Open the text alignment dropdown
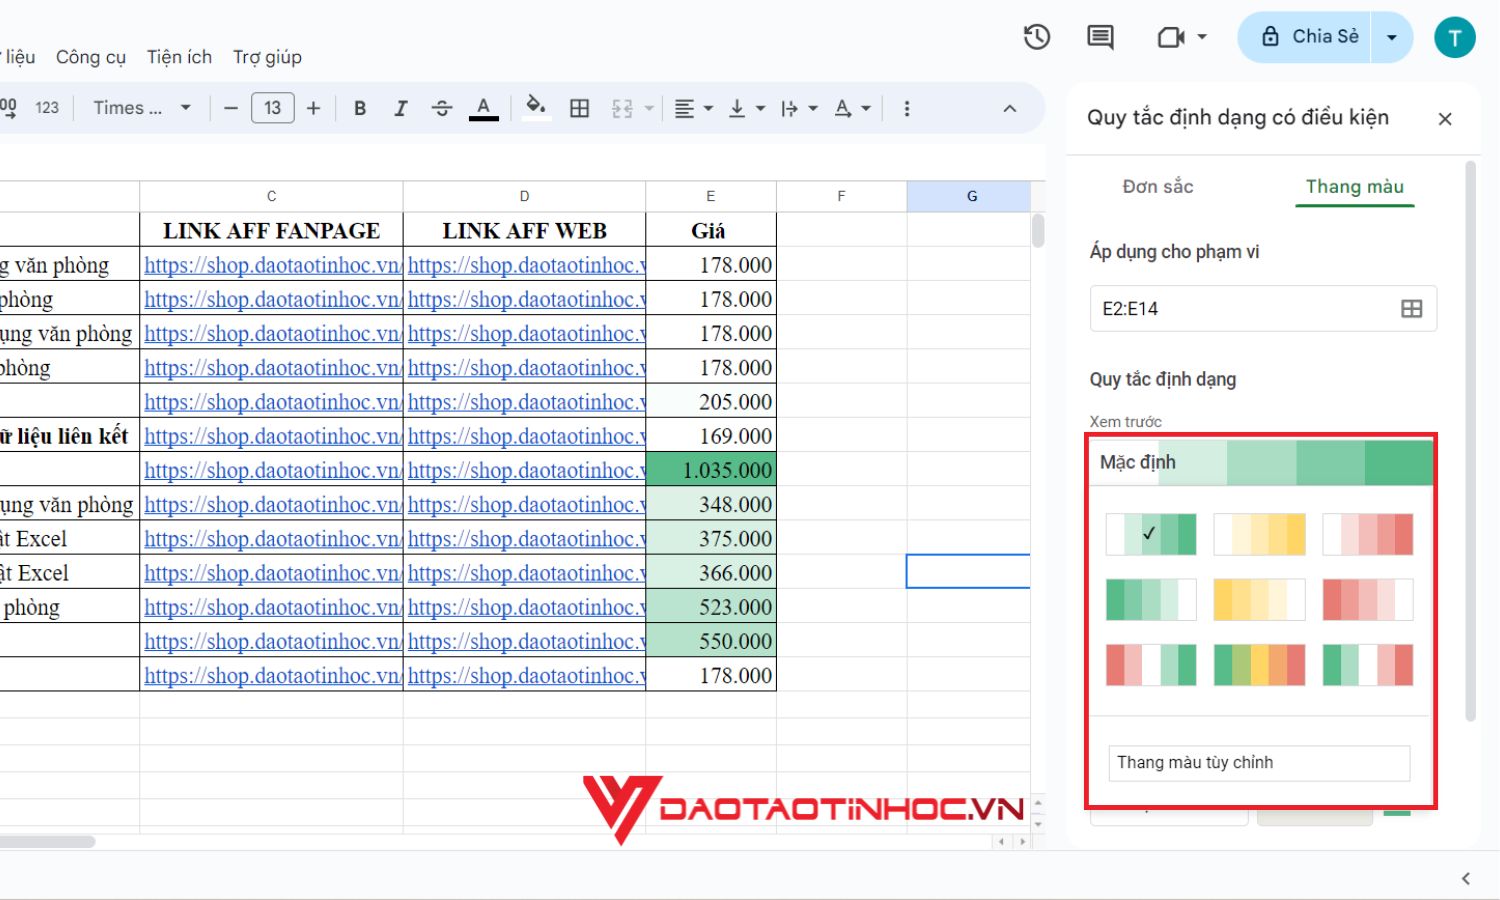Viewport: 1500px width, 900px height. 692,107
